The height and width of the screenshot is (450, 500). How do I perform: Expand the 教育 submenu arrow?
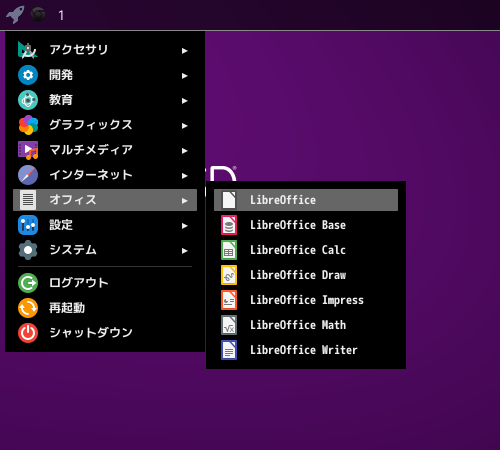[184, 101]
